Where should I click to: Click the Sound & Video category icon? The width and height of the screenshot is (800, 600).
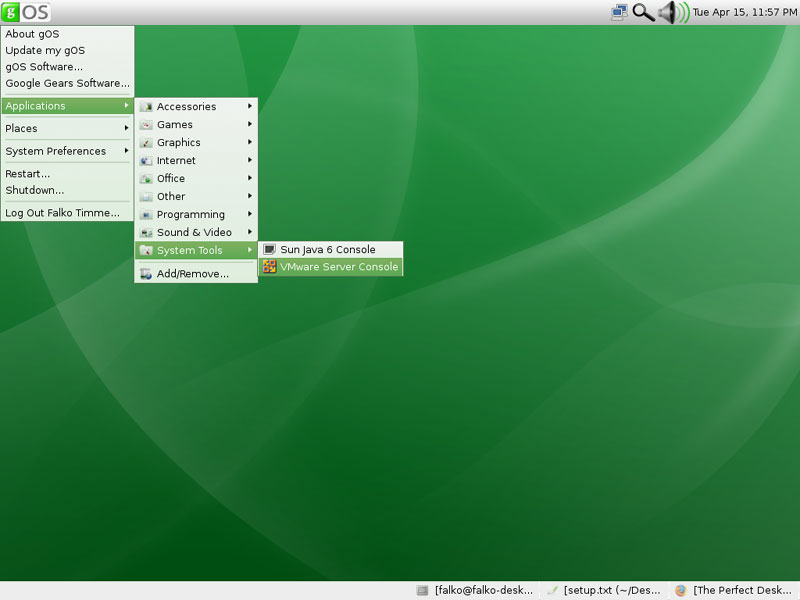click(x=146, y=233)
